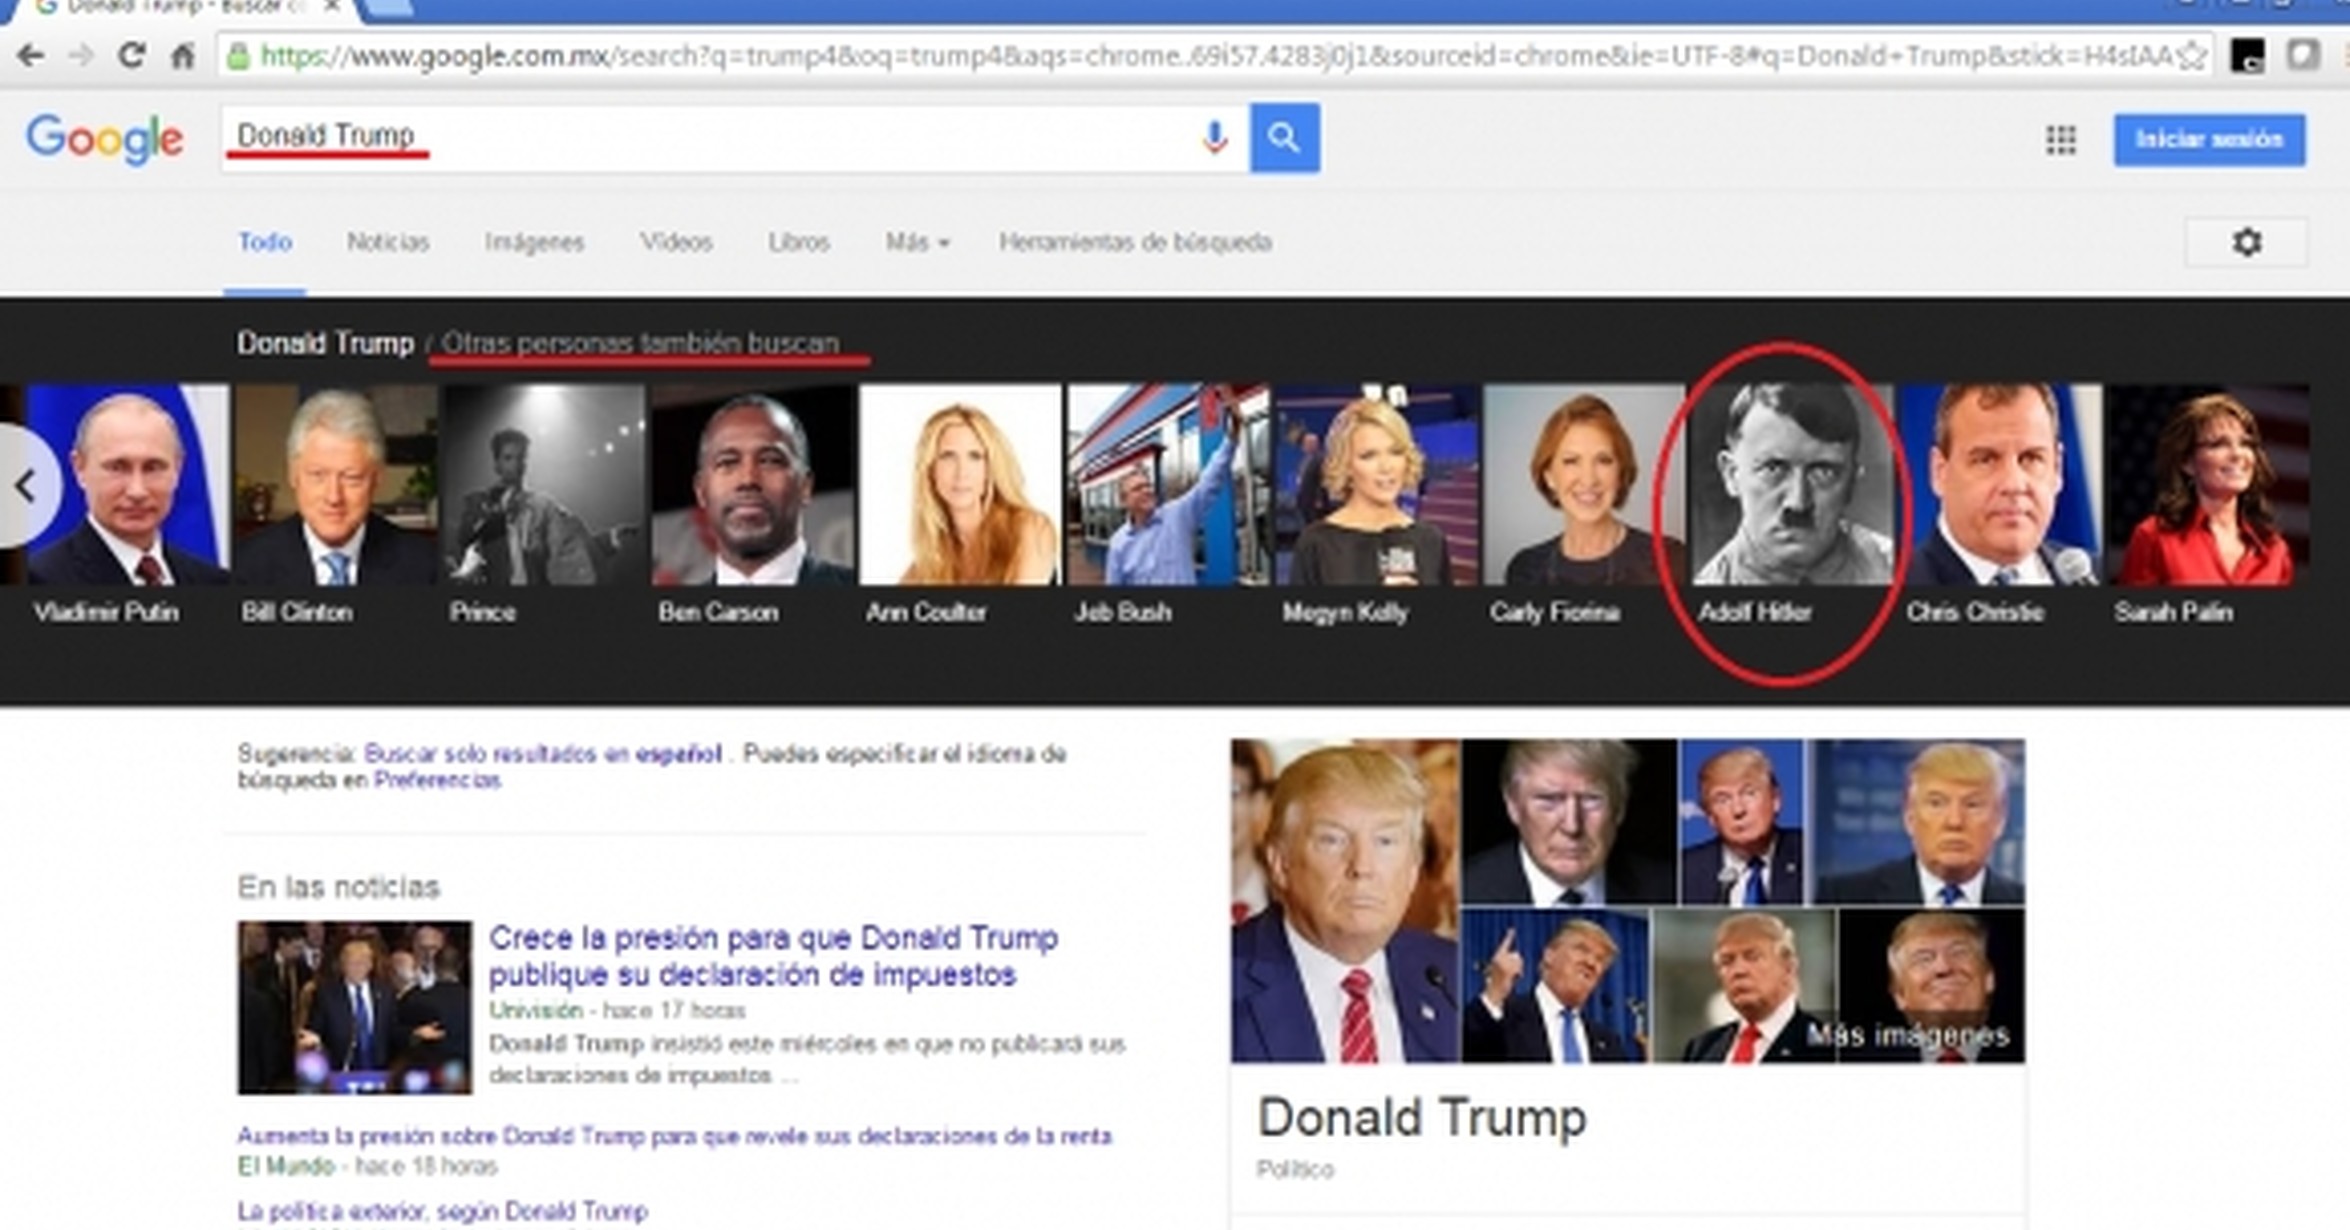This screenshot has width=2350, height=1230.
Task: Select the Todo tab
Action: coord(265,243)
